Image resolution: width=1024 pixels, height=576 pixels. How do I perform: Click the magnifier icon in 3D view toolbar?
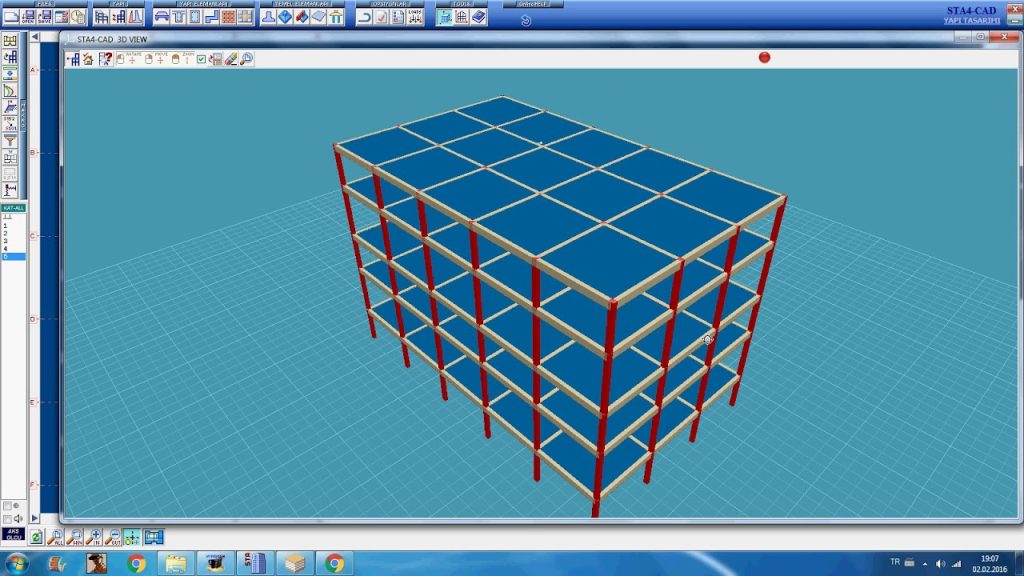pyautogui.click(x=246, y=59)
